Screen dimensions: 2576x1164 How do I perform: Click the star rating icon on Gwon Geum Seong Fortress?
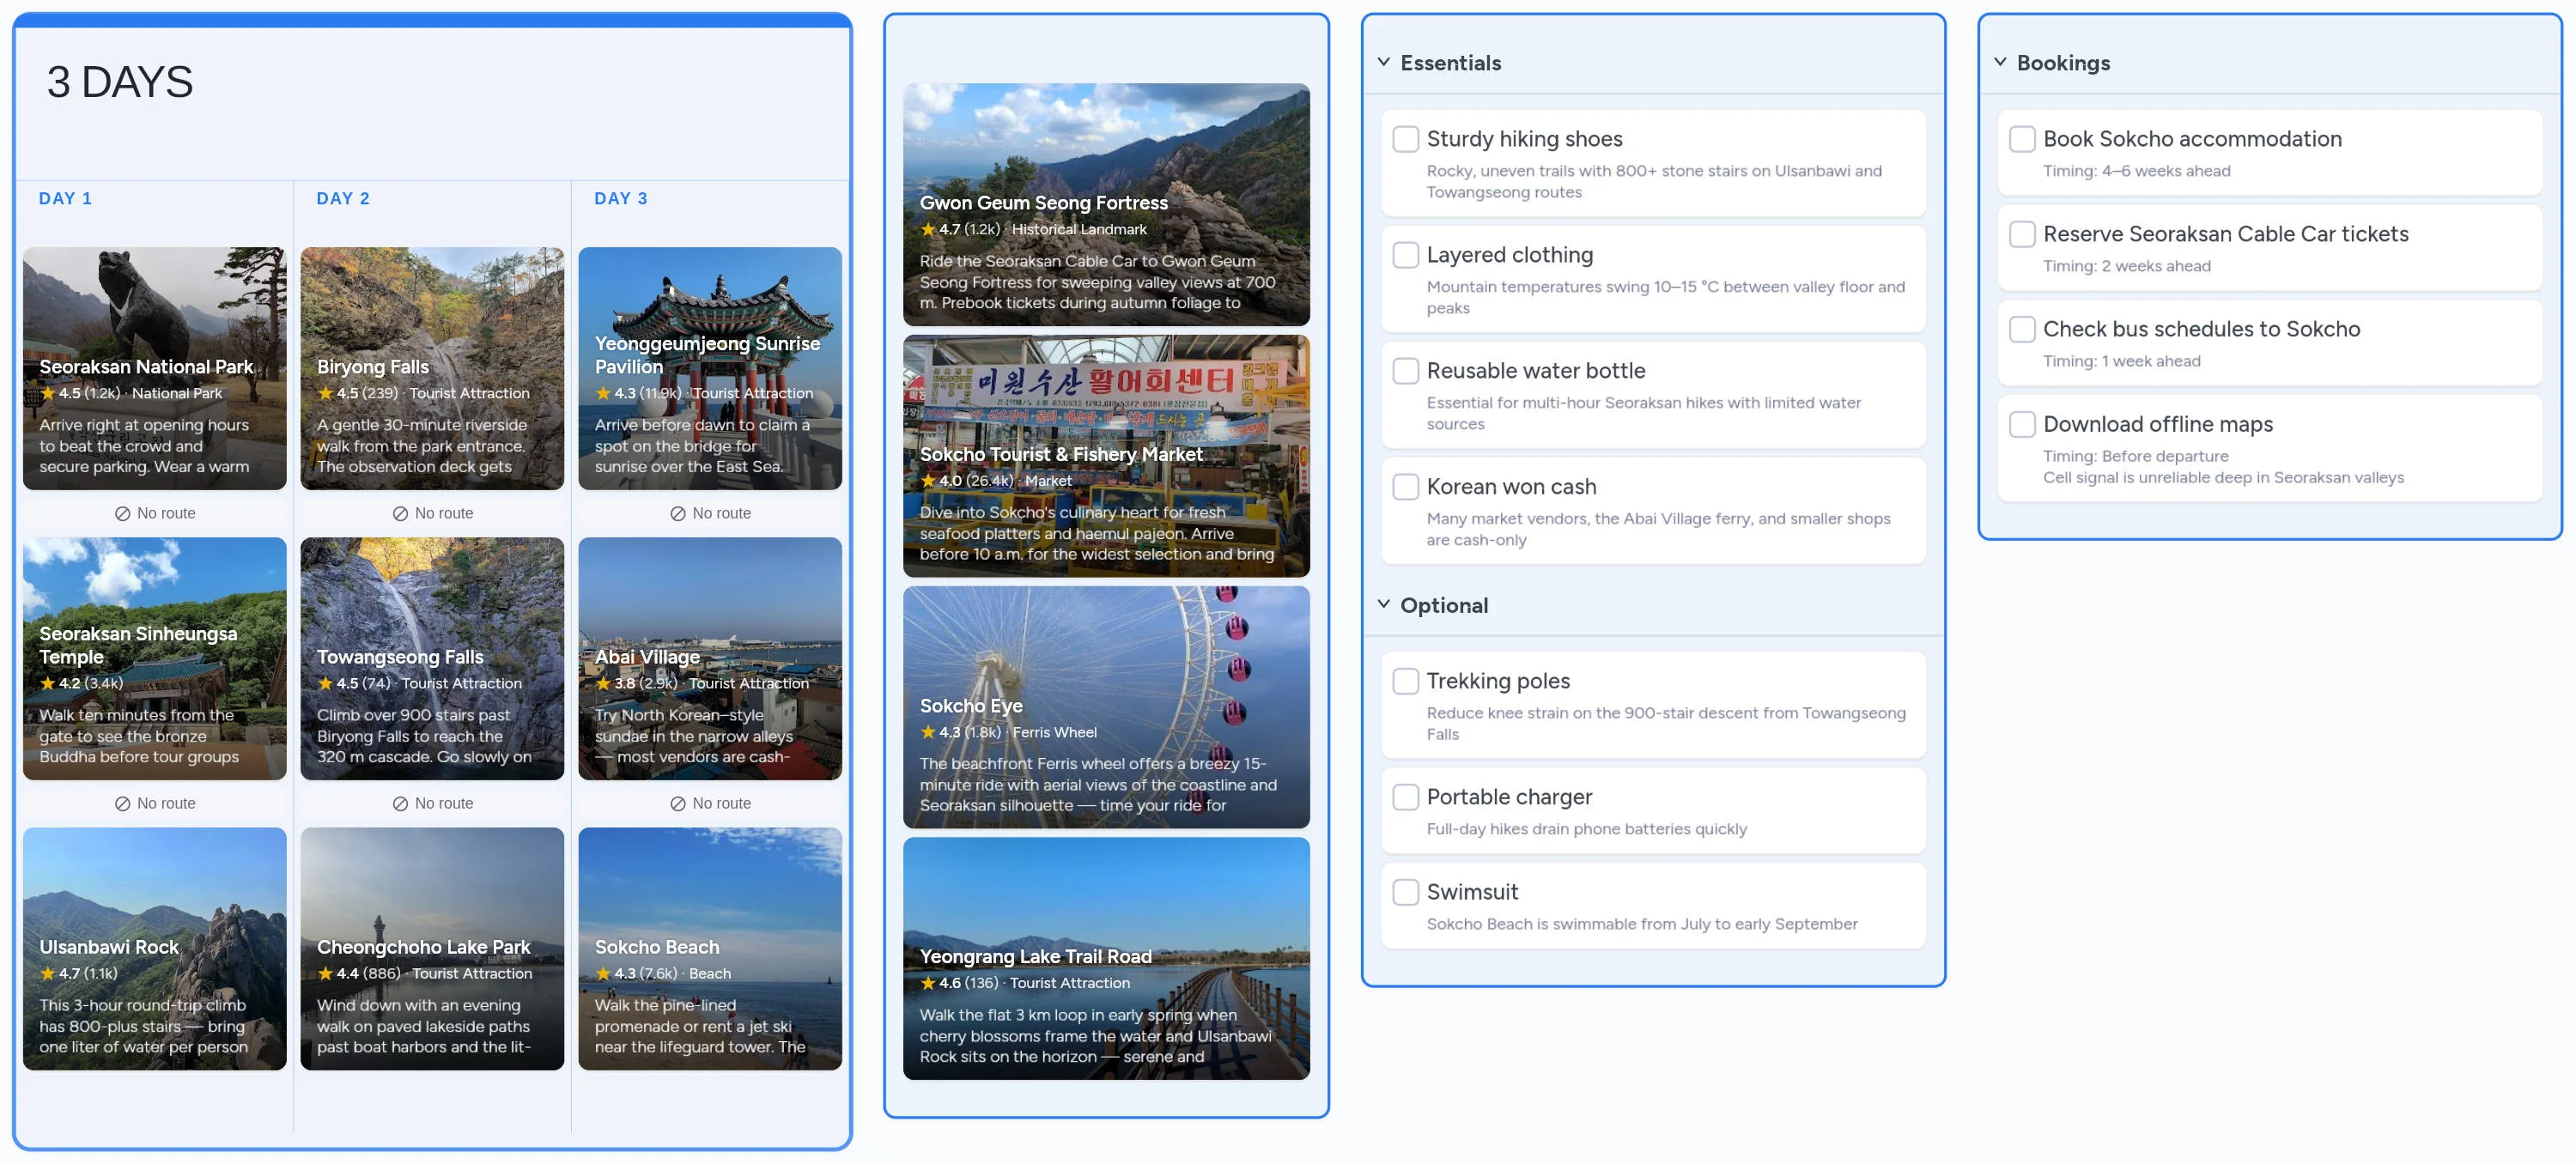(x=928, y=229)
